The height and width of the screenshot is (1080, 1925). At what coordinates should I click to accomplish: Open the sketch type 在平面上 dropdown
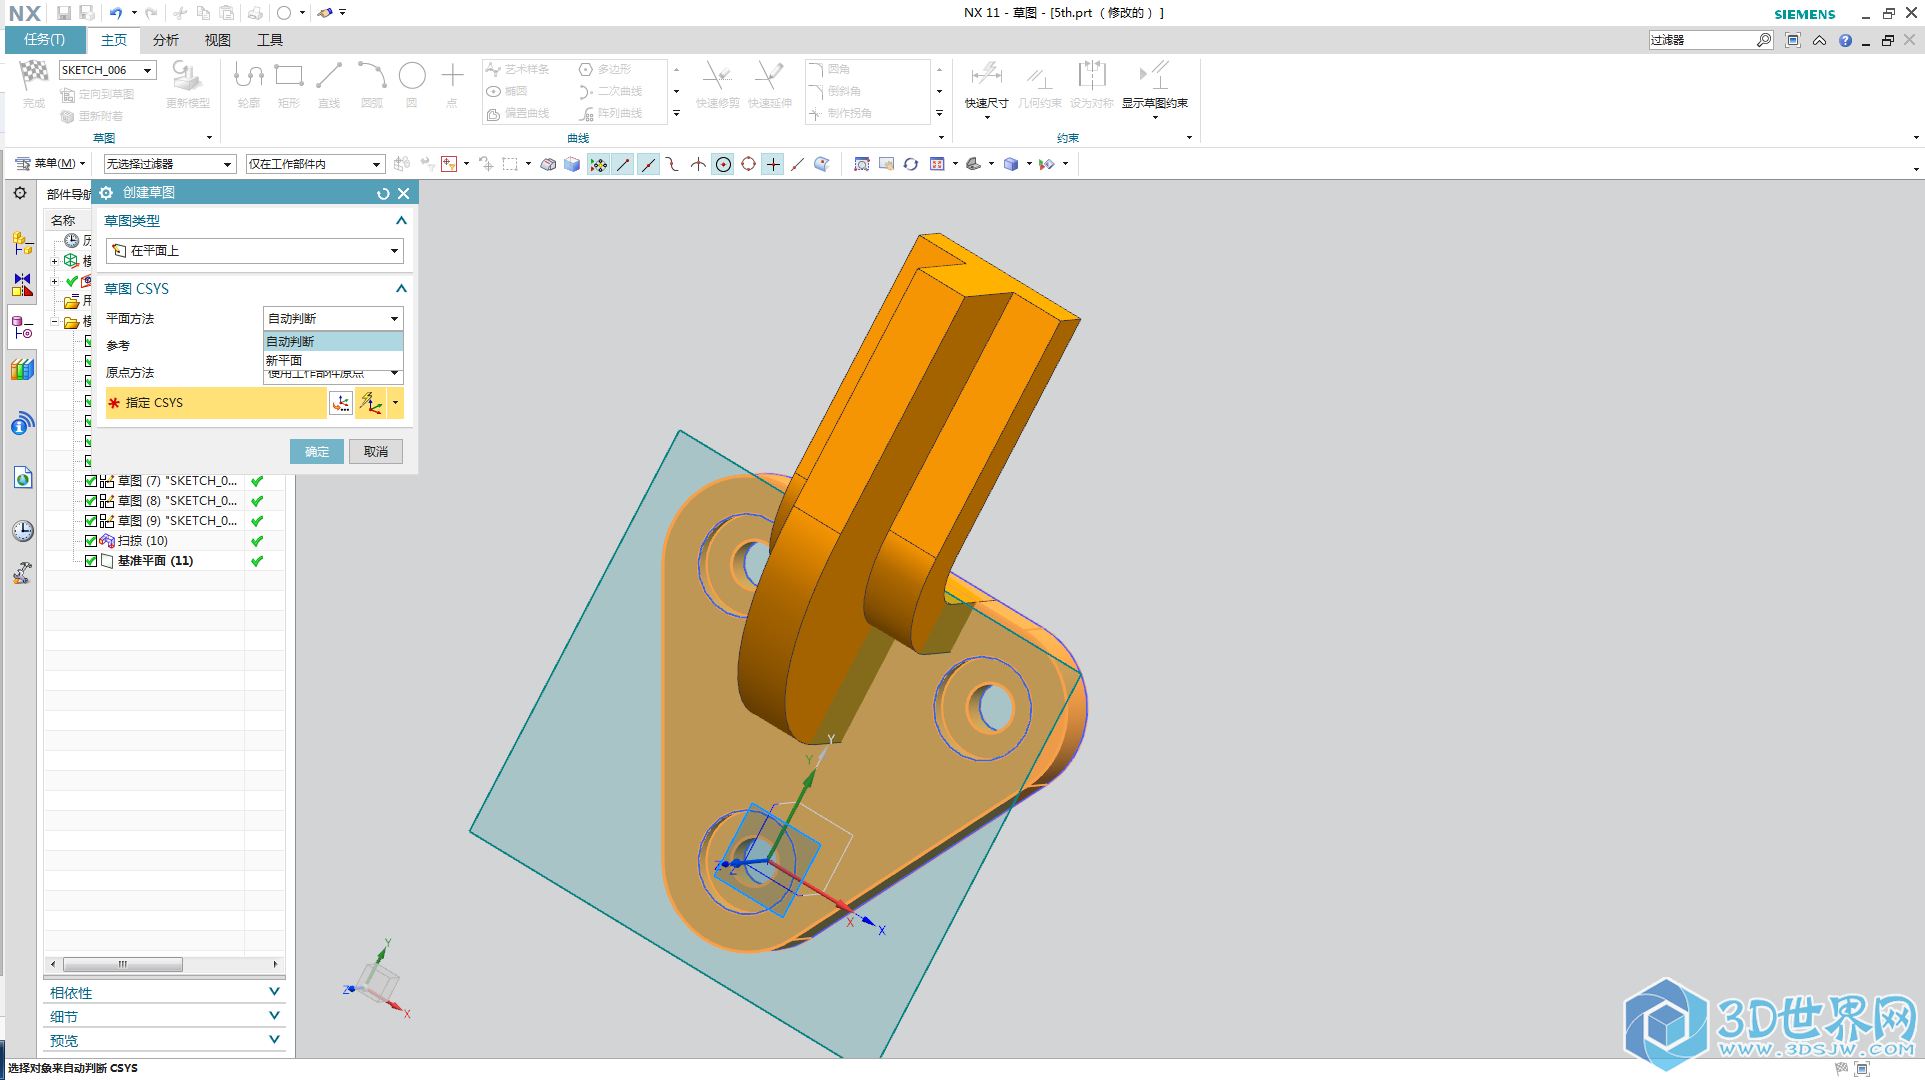click(x=255, y=251)
